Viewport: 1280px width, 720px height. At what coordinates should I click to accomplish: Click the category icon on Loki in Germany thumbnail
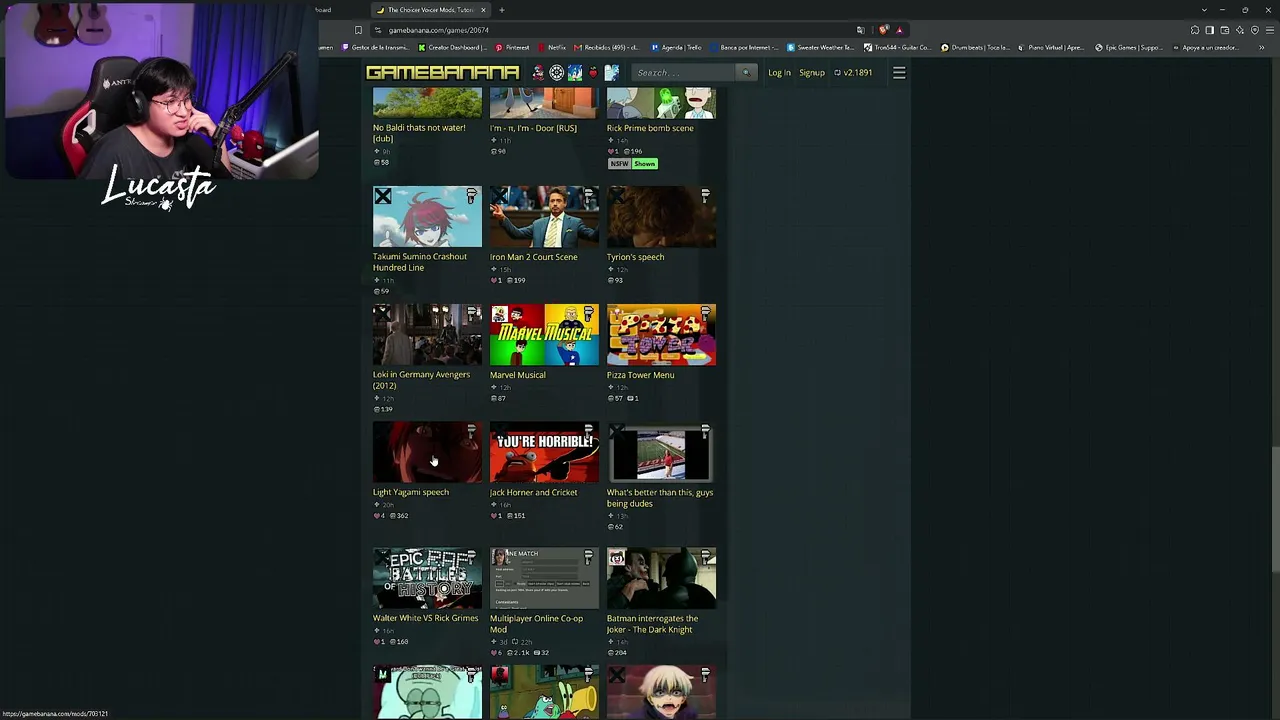pos(471,314)
